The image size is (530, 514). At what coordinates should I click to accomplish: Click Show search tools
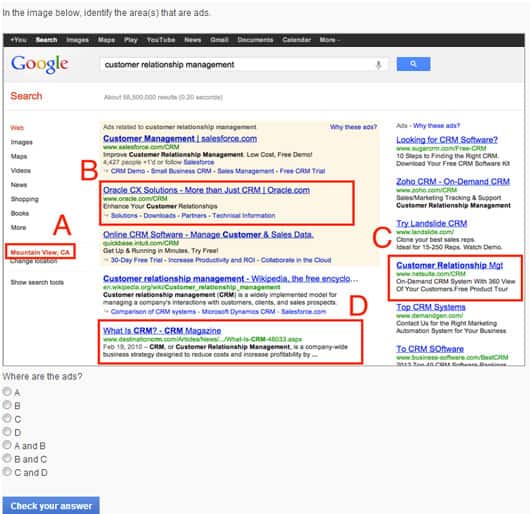(x=37, y=282)
